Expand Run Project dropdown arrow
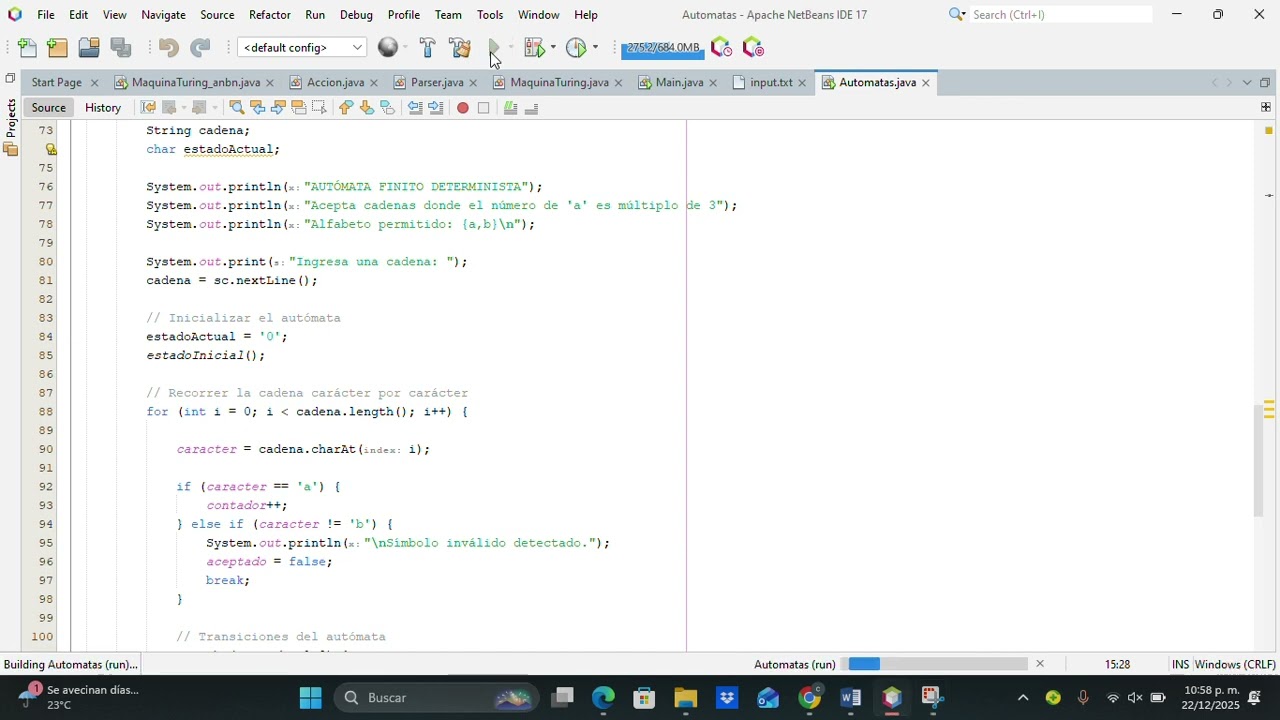 tap(510, 47)
